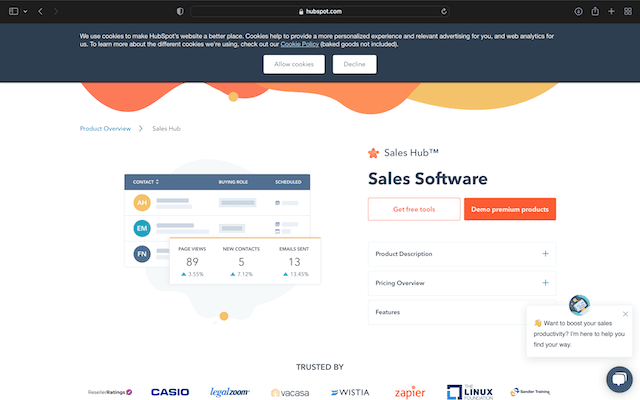640x400 pixels.
Task: Click the 13.45% emails sent increase
Action: click(296, 274)
